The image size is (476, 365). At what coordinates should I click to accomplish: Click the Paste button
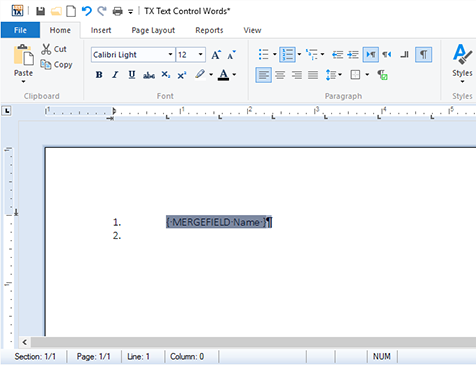point(23,60)
